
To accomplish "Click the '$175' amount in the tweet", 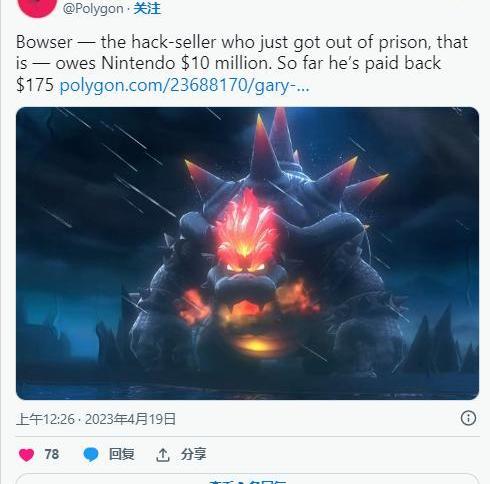I will click(x=35, y=85).
